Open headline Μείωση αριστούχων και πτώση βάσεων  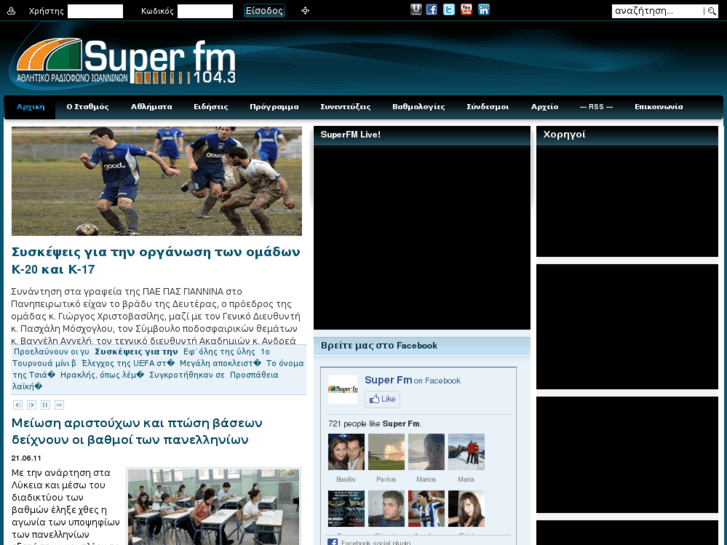pyautogui.click(x=137, y=431)
